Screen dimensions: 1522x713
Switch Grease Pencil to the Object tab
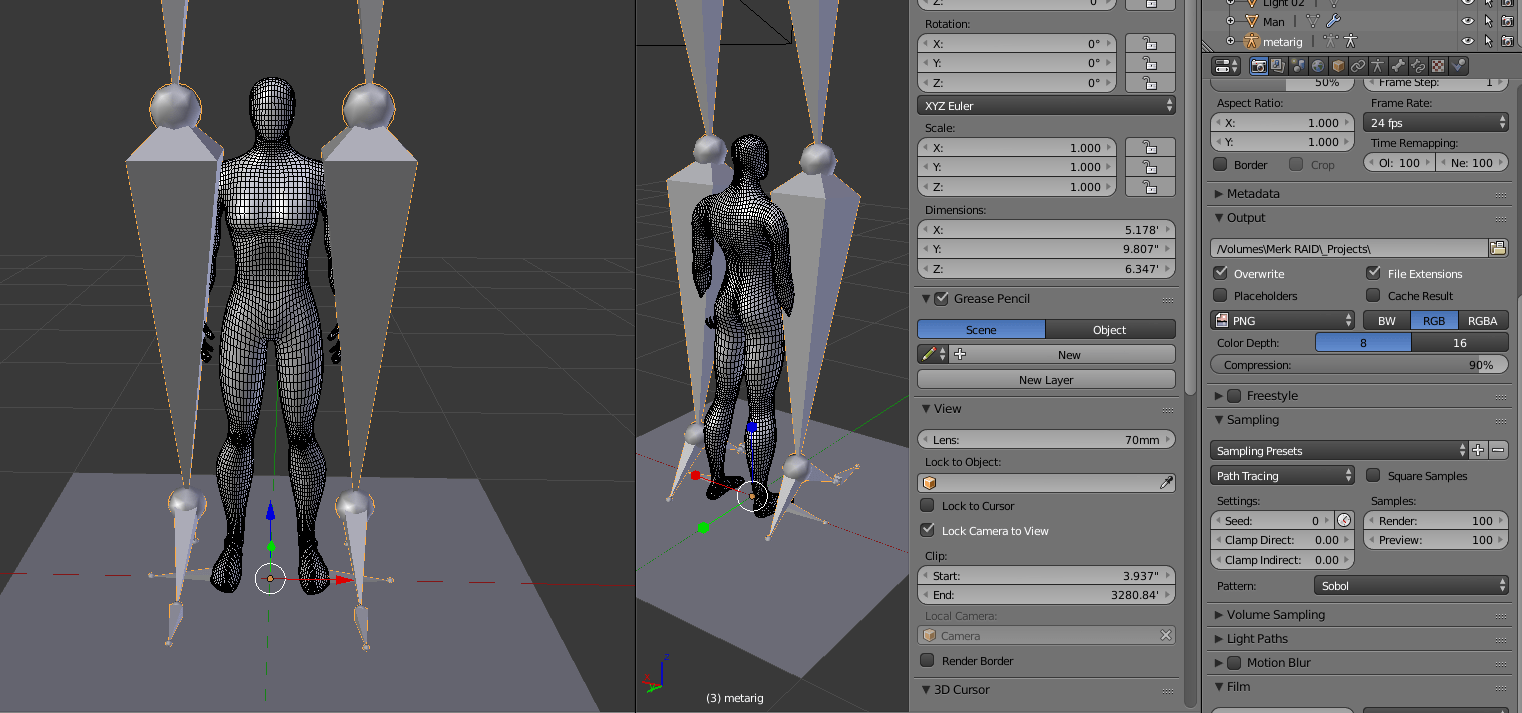pyautogui.click(x=1110, y=329)
